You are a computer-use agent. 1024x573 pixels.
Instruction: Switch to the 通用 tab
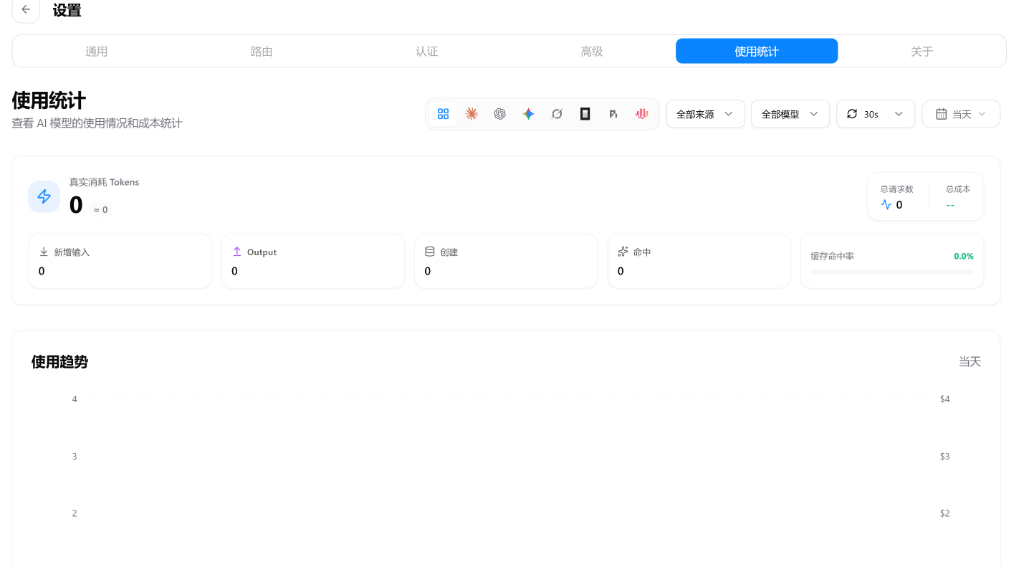pyautogui.click(x=97, y=51)
